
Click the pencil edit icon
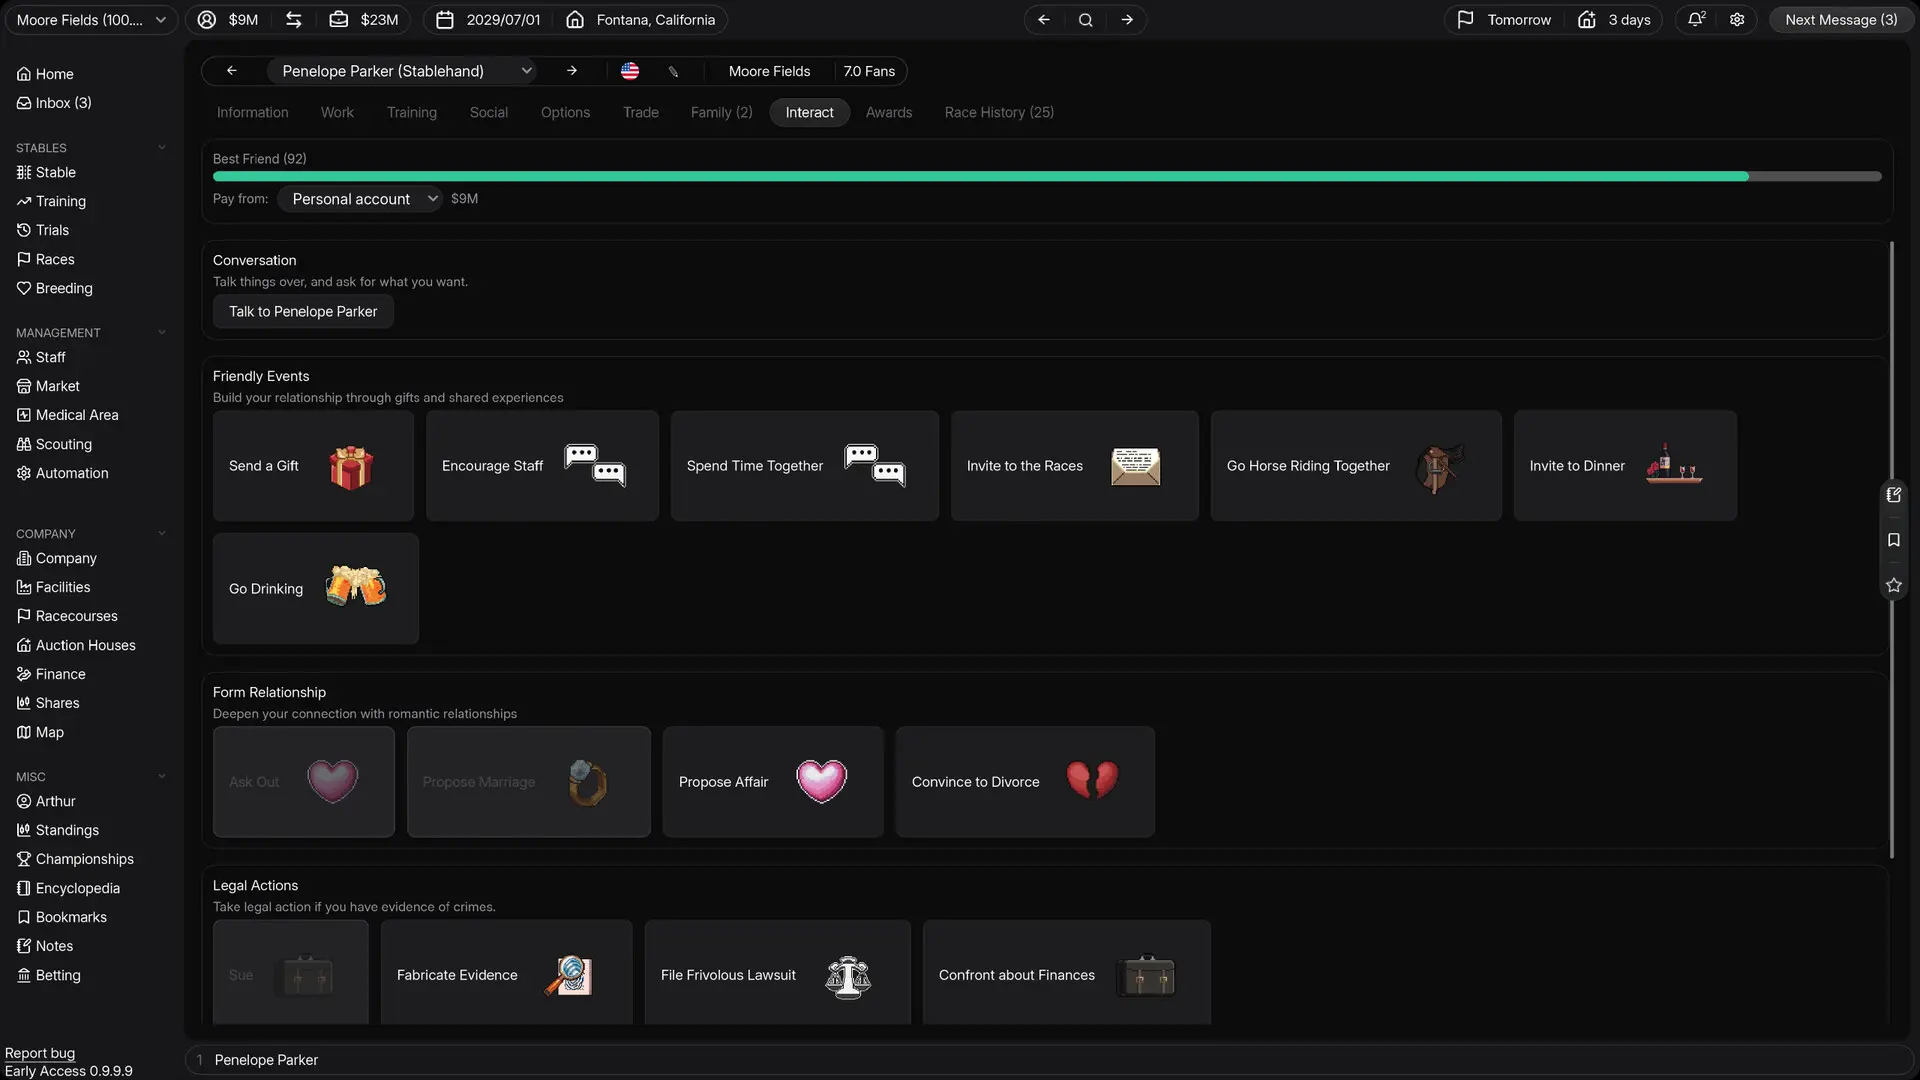(x=673, y=71)
